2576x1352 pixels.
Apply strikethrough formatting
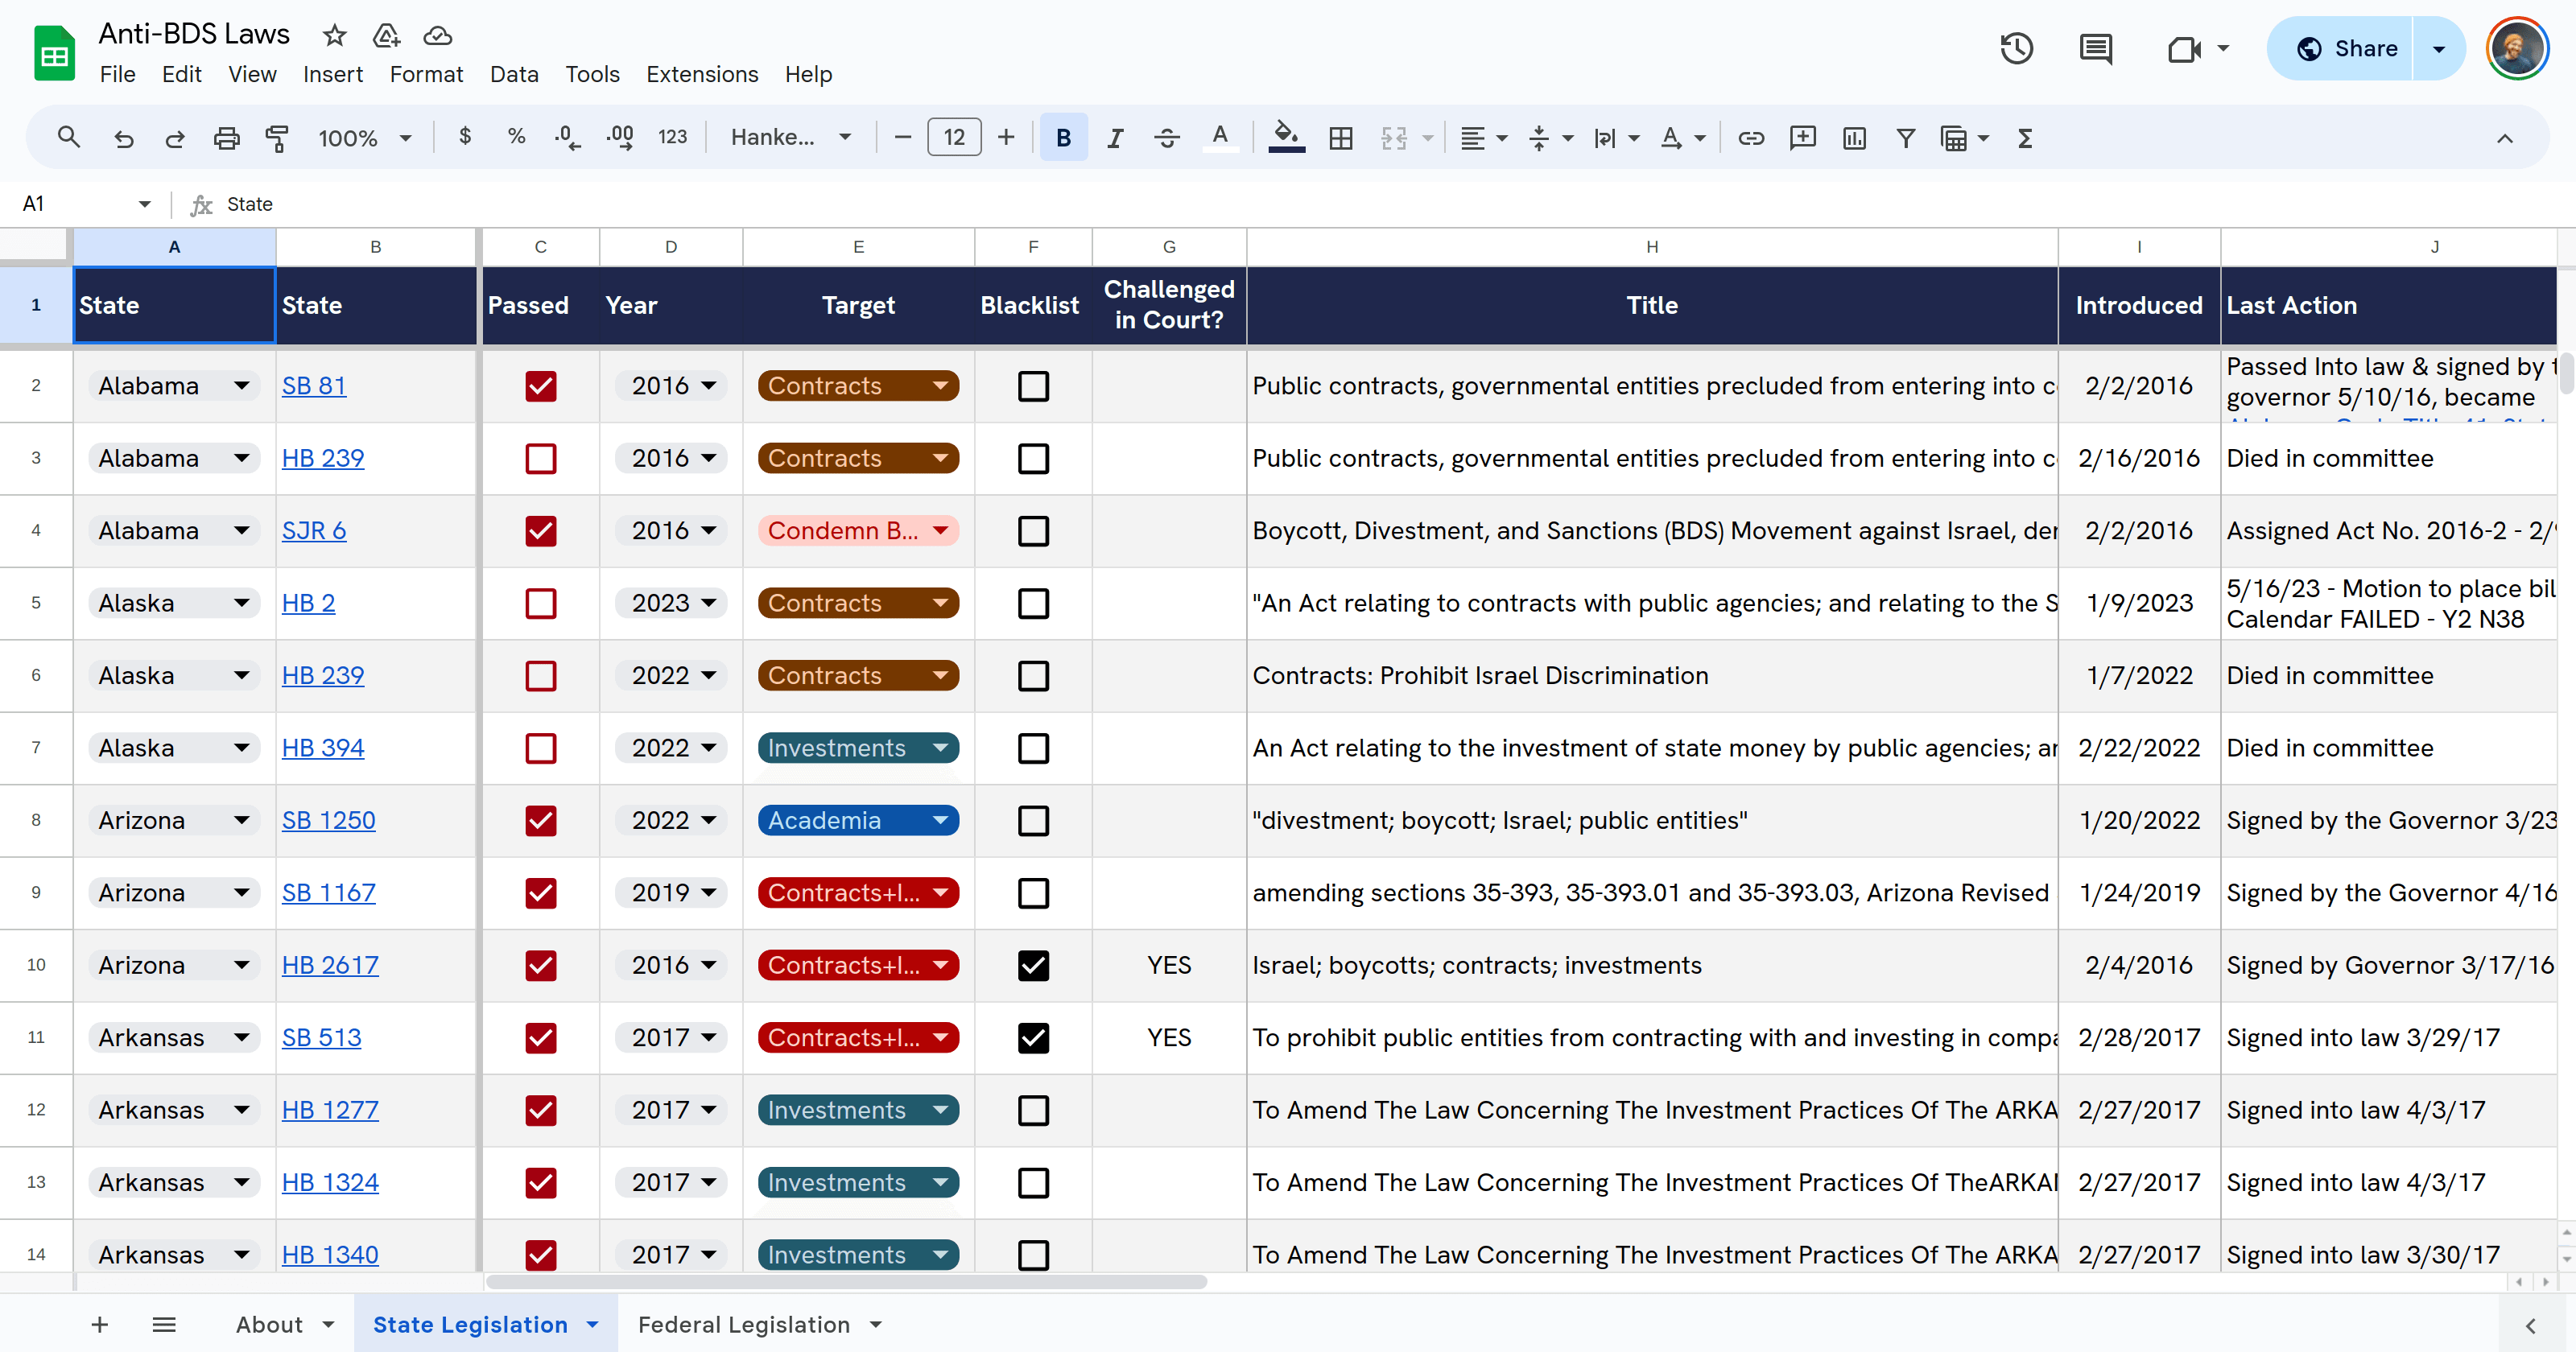(1167, 138)
